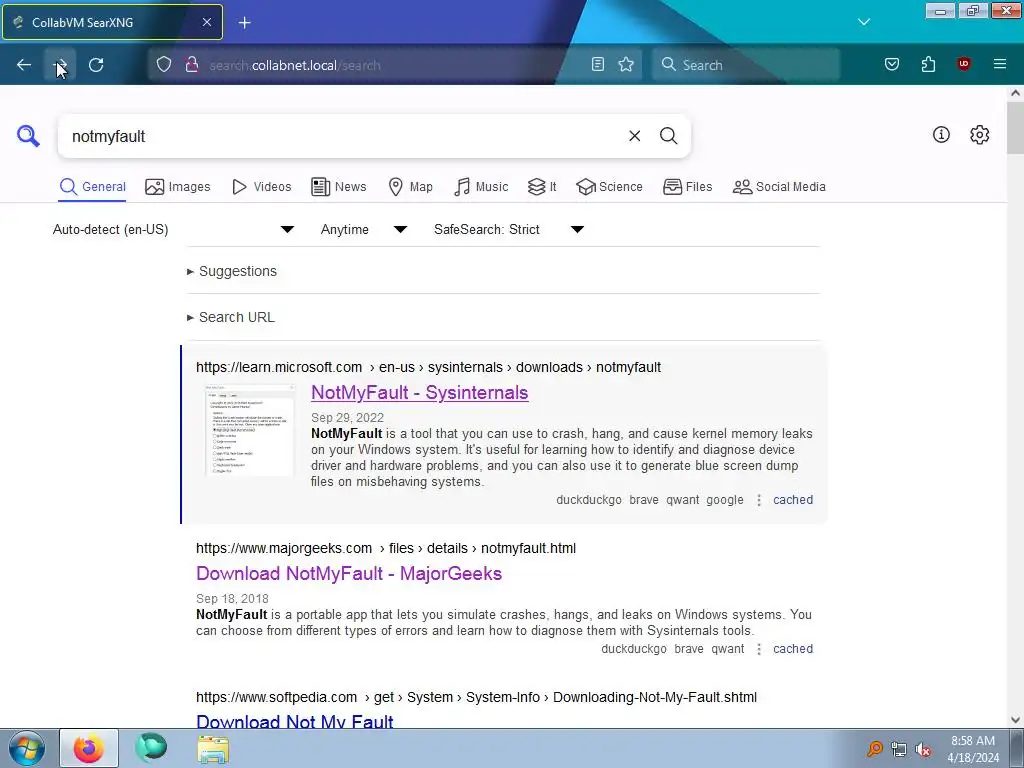Viewport: 1024px width, 768px height.
Task: Reload the page with the refresh icon
Action: pos(96,65)
